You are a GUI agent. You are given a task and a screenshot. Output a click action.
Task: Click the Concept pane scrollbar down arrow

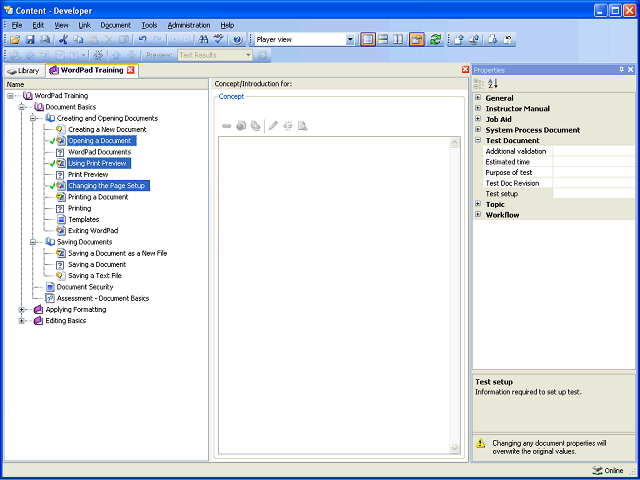[454, 448]
